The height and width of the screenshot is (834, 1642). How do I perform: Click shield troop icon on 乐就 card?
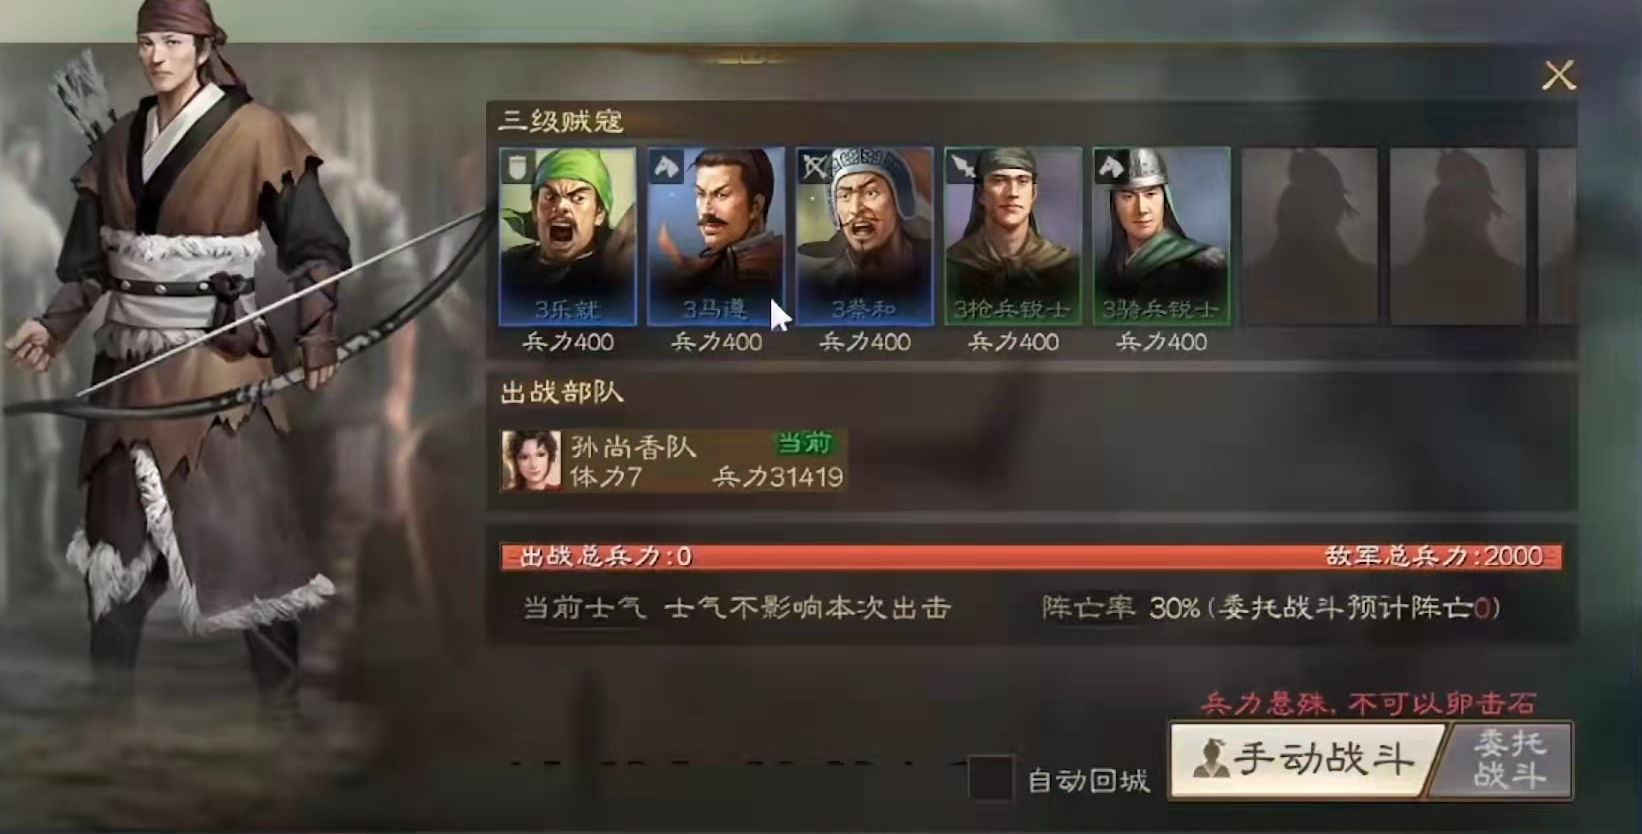coord(517,166)
